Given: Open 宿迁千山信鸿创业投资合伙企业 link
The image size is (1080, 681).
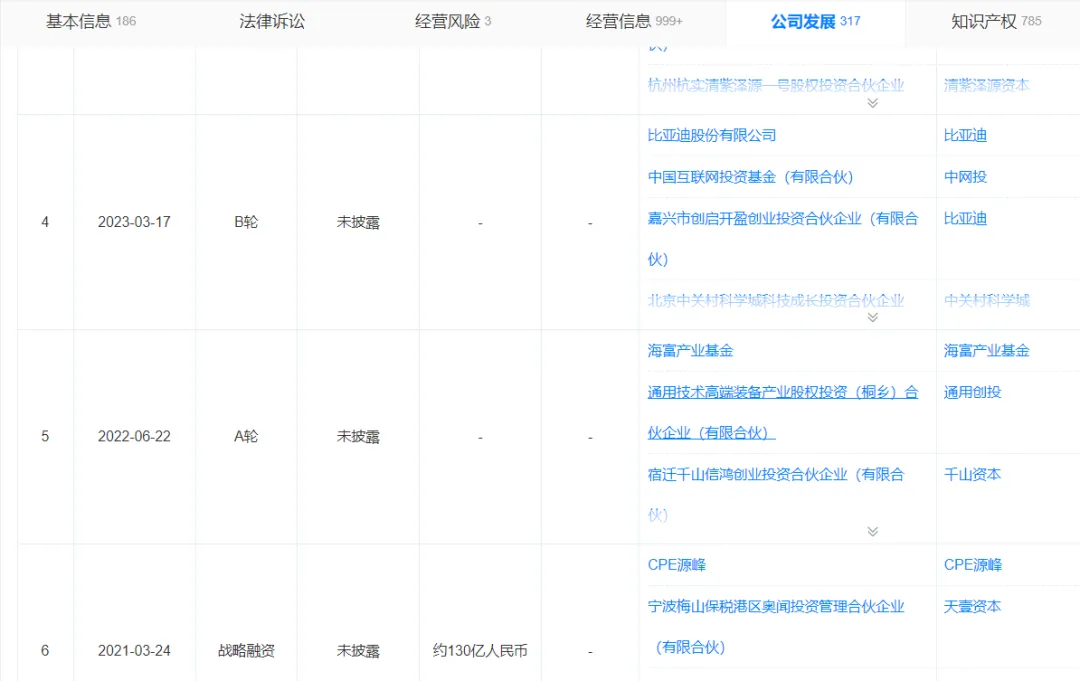Looking at the screenshot, I should coord(776,494).
